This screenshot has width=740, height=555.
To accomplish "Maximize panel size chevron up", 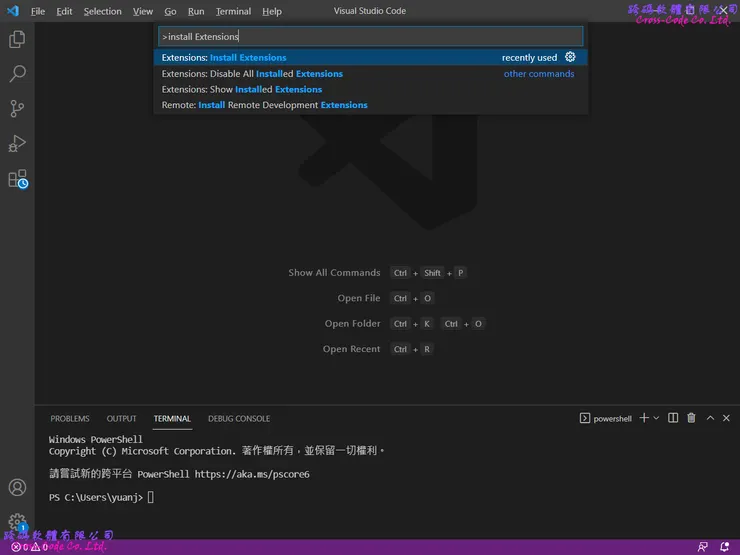I will coord(710,418).
